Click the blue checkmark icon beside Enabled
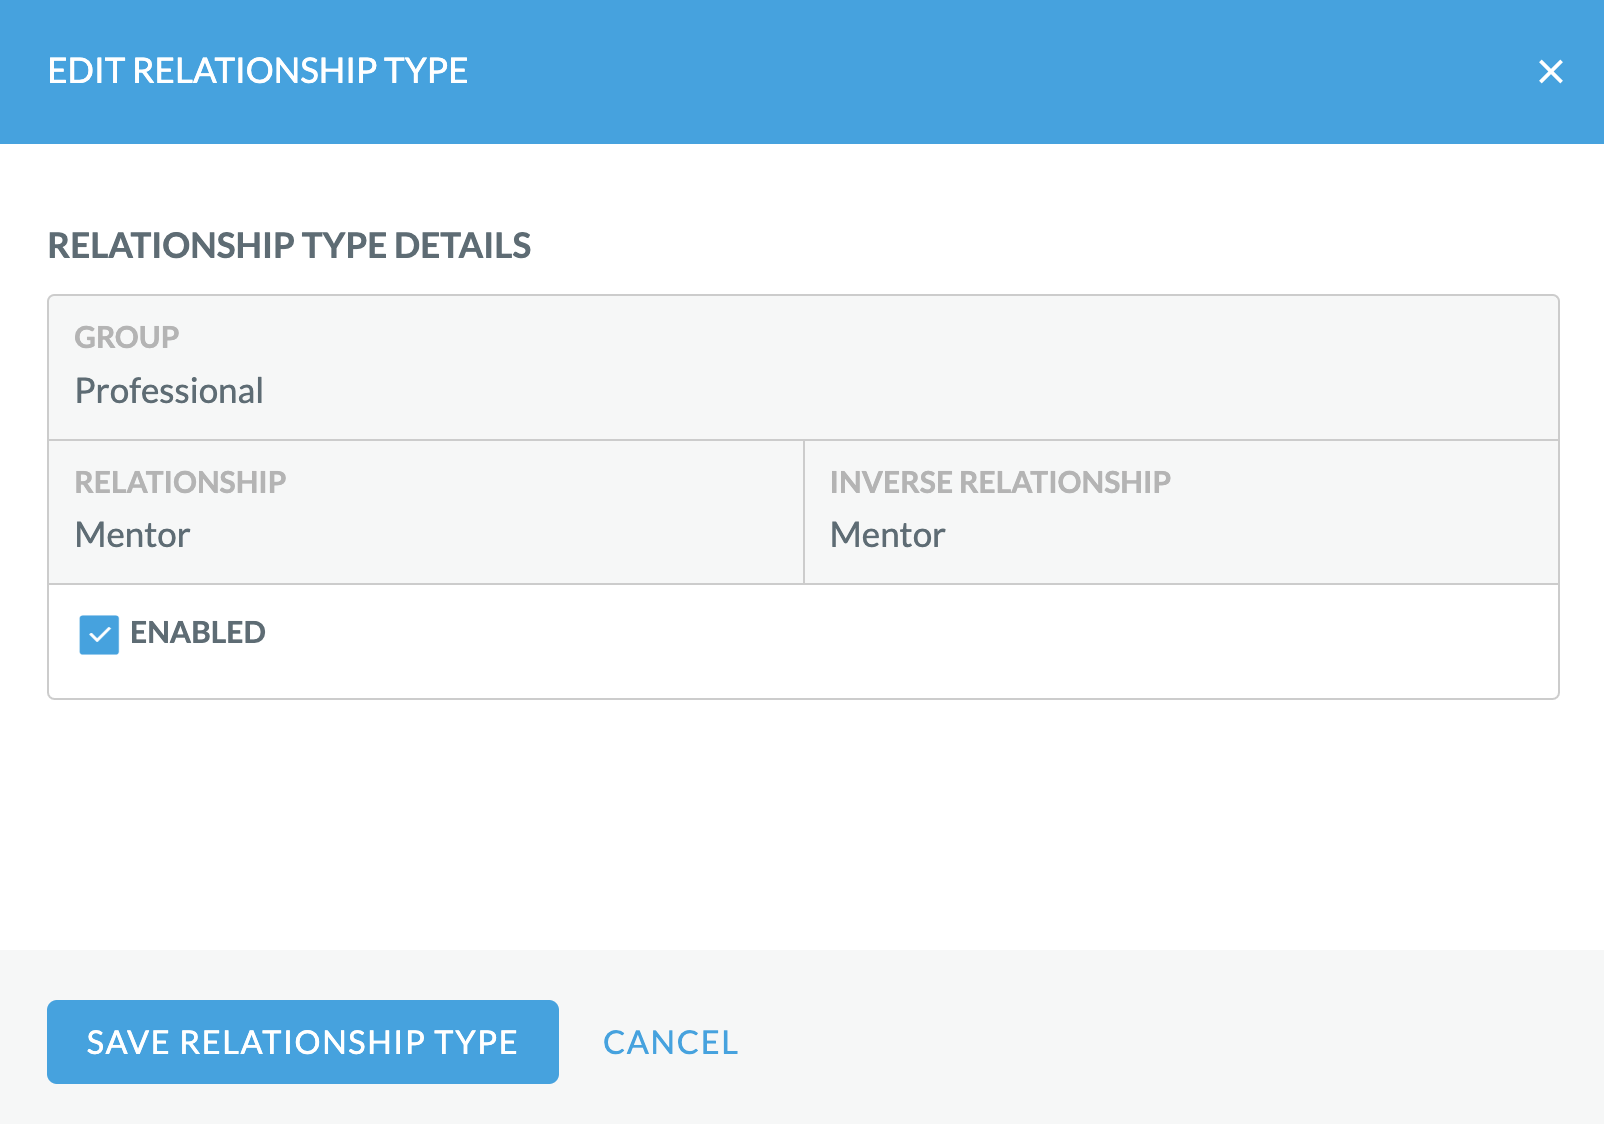 [99, 635]
